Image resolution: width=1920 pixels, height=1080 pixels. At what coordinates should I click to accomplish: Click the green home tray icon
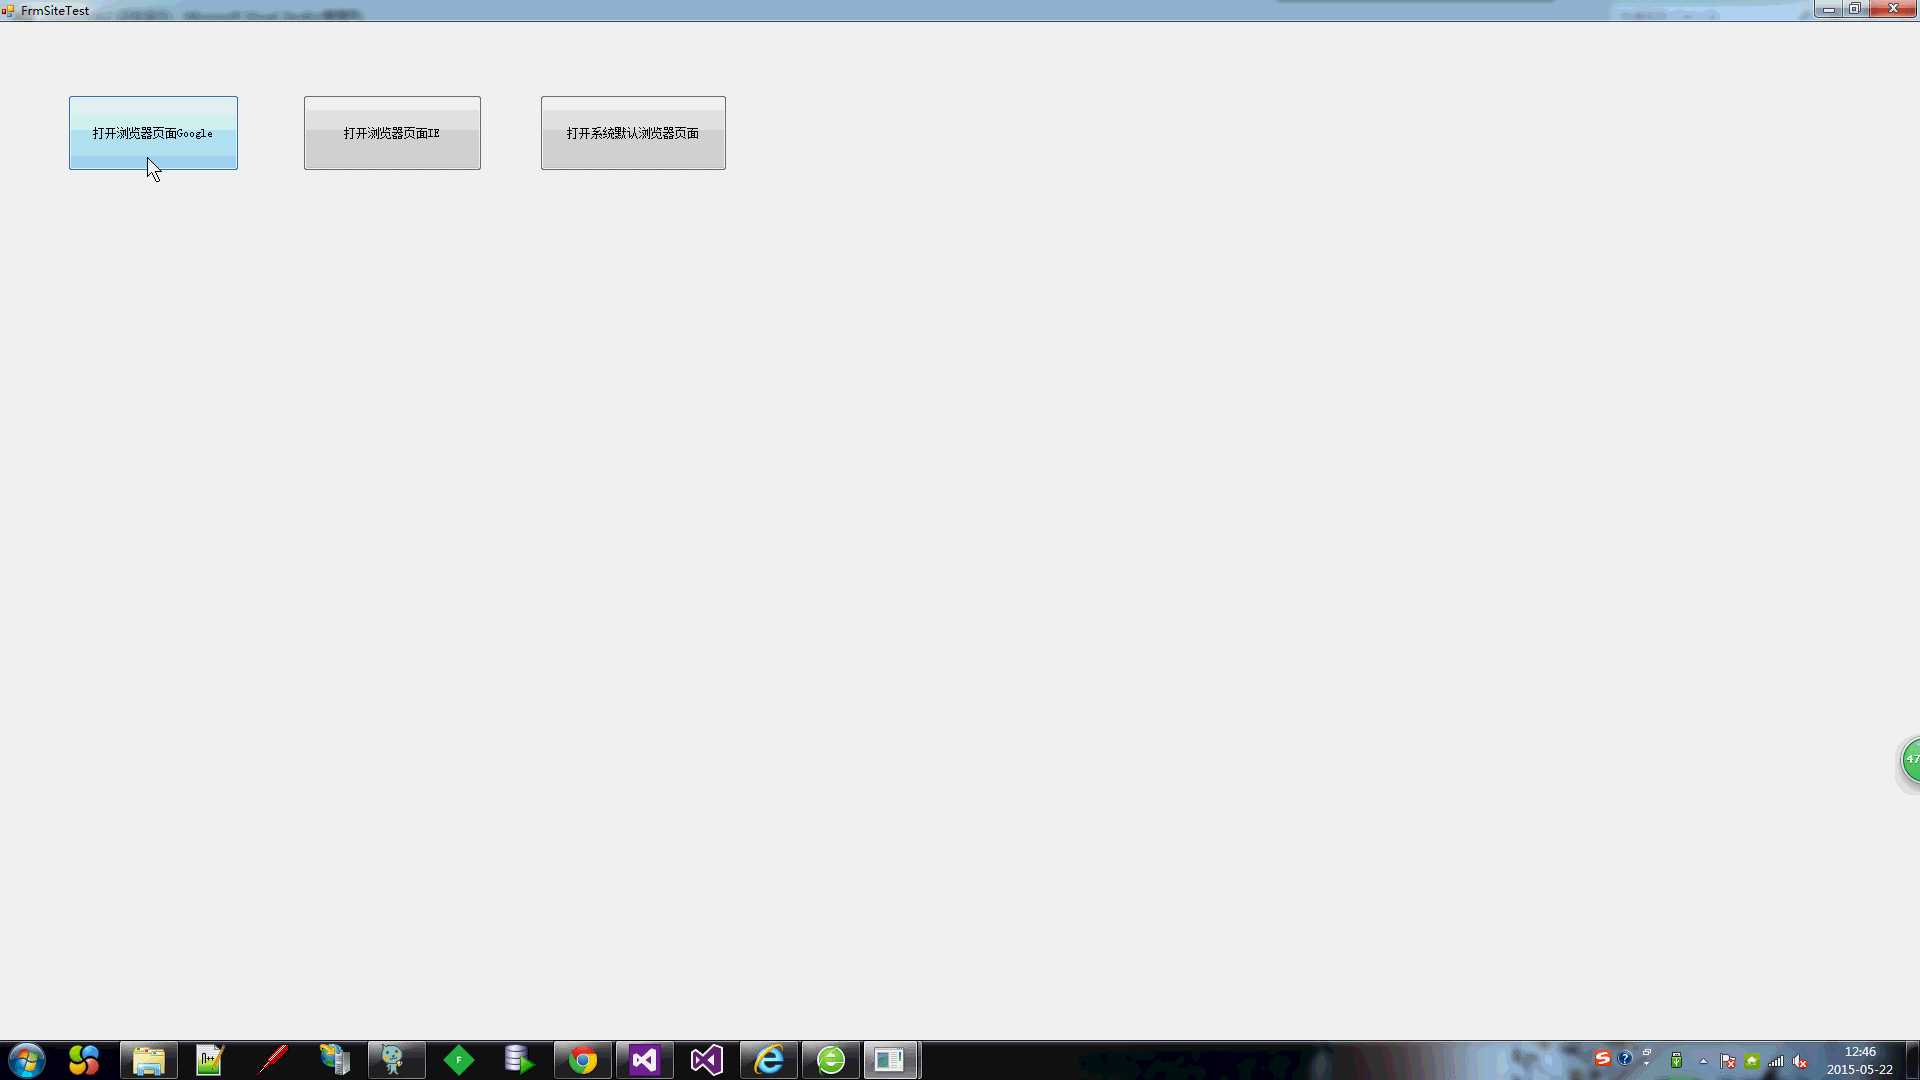(x=1752, y=1061)
